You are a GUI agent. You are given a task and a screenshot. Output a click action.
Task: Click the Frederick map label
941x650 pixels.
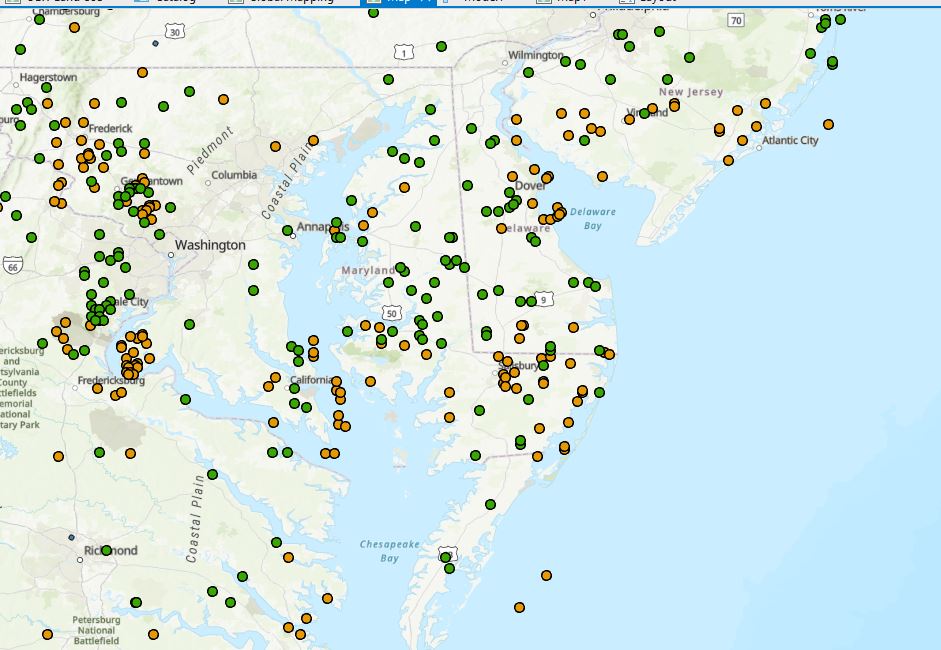click(110, 128)
